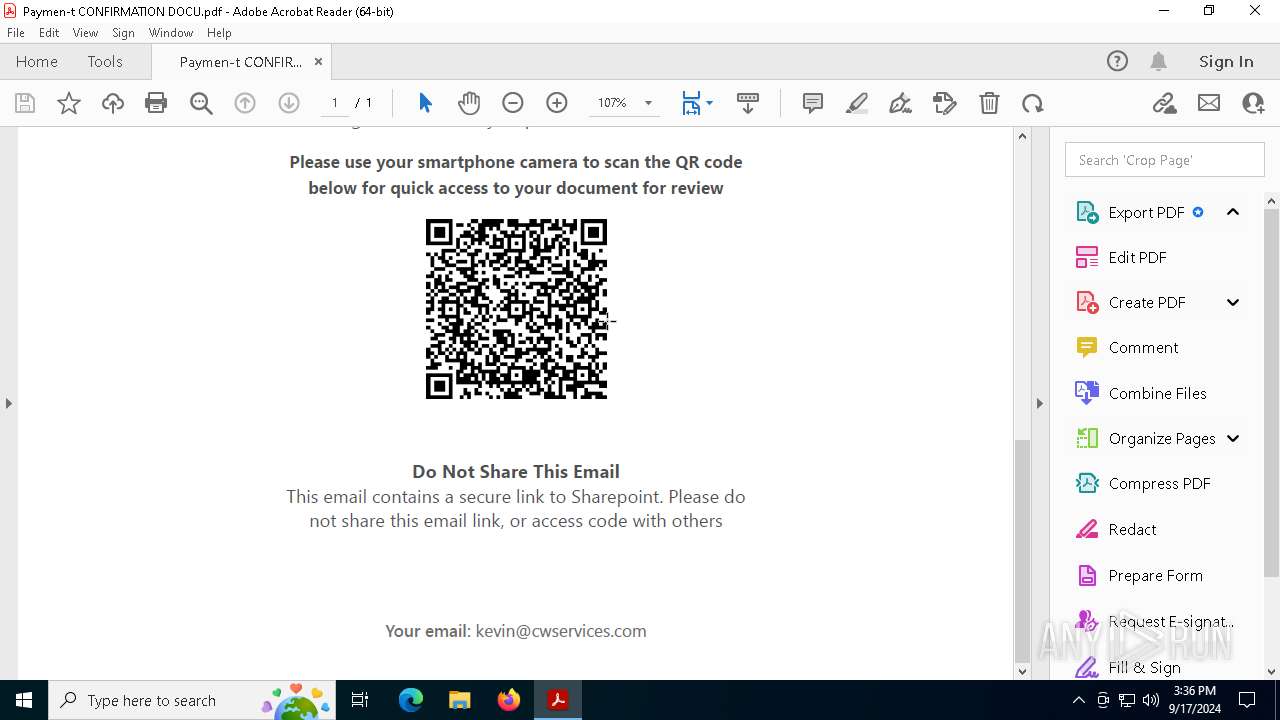The width and height of the screenshot is (1280, 720).
Task: Select the sign document pen tool
Action: (901, 103)
